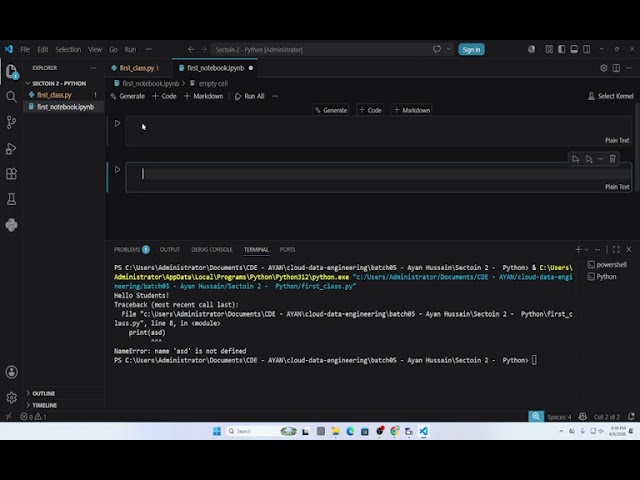Open the View menu
The image size is (640, 480).
pos(95,49)
